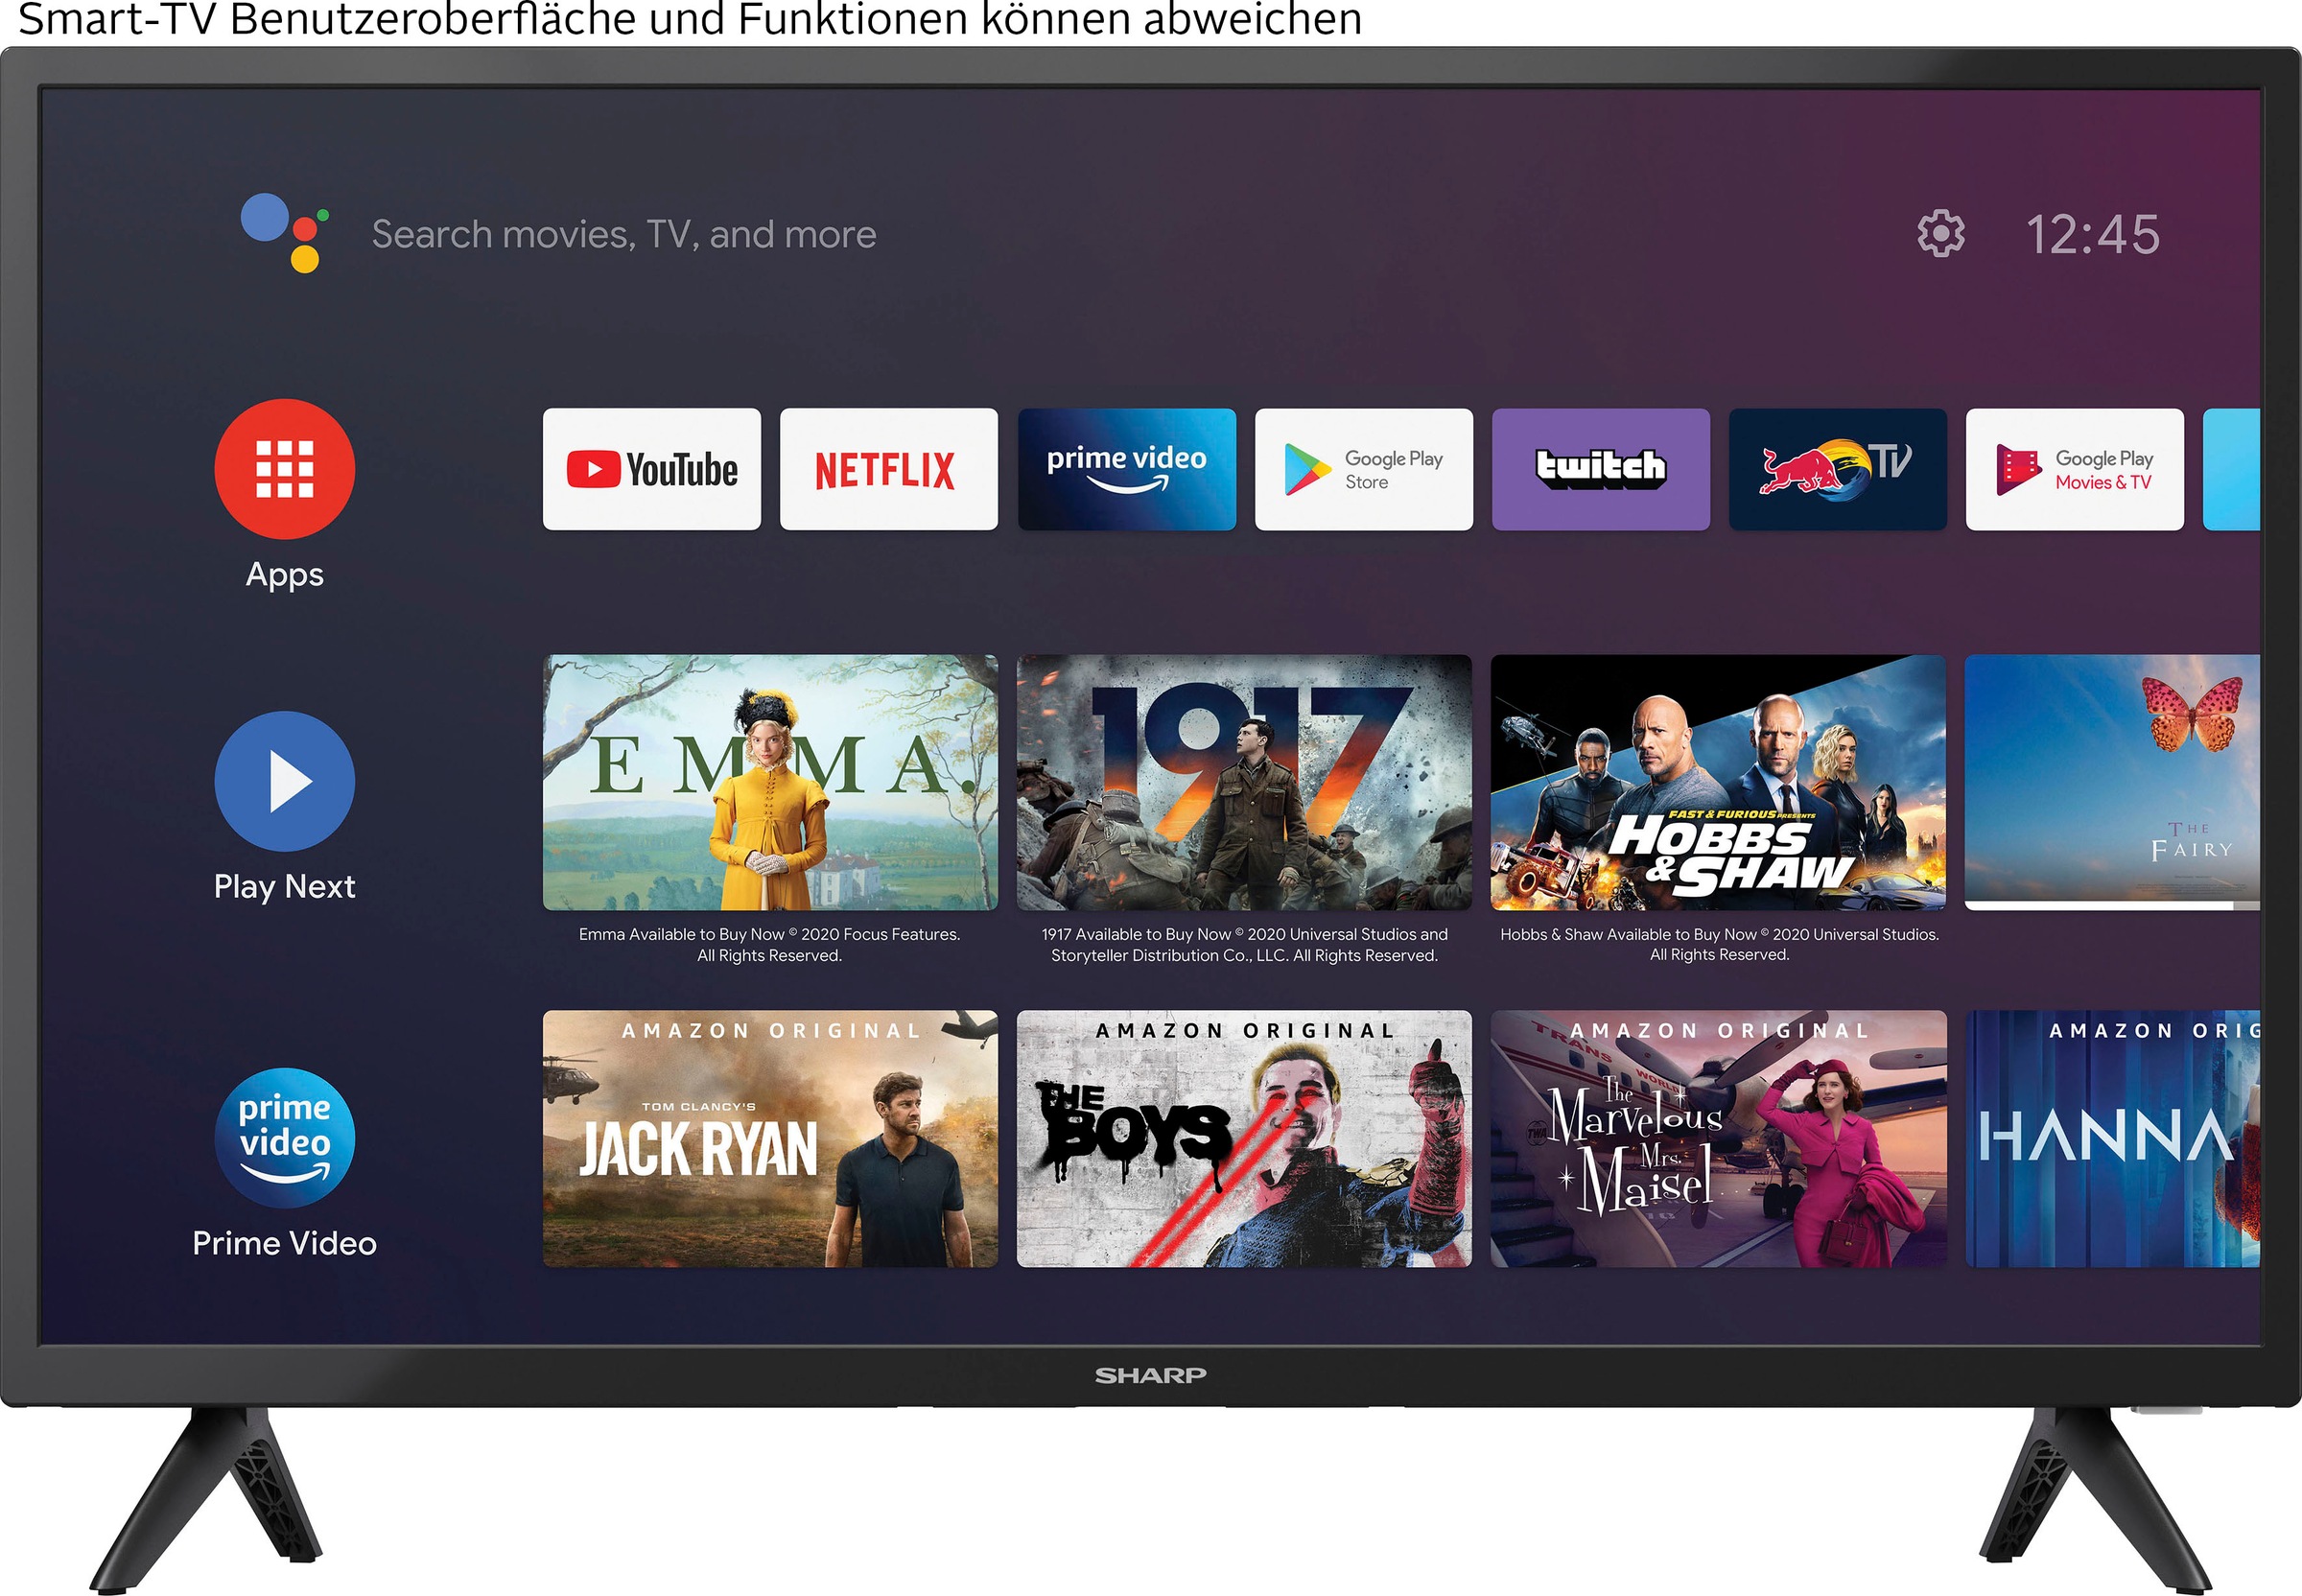Screen dimensions: 2302x1596
Task: Click the 12:45 clock
Action: coord(2092,235)
